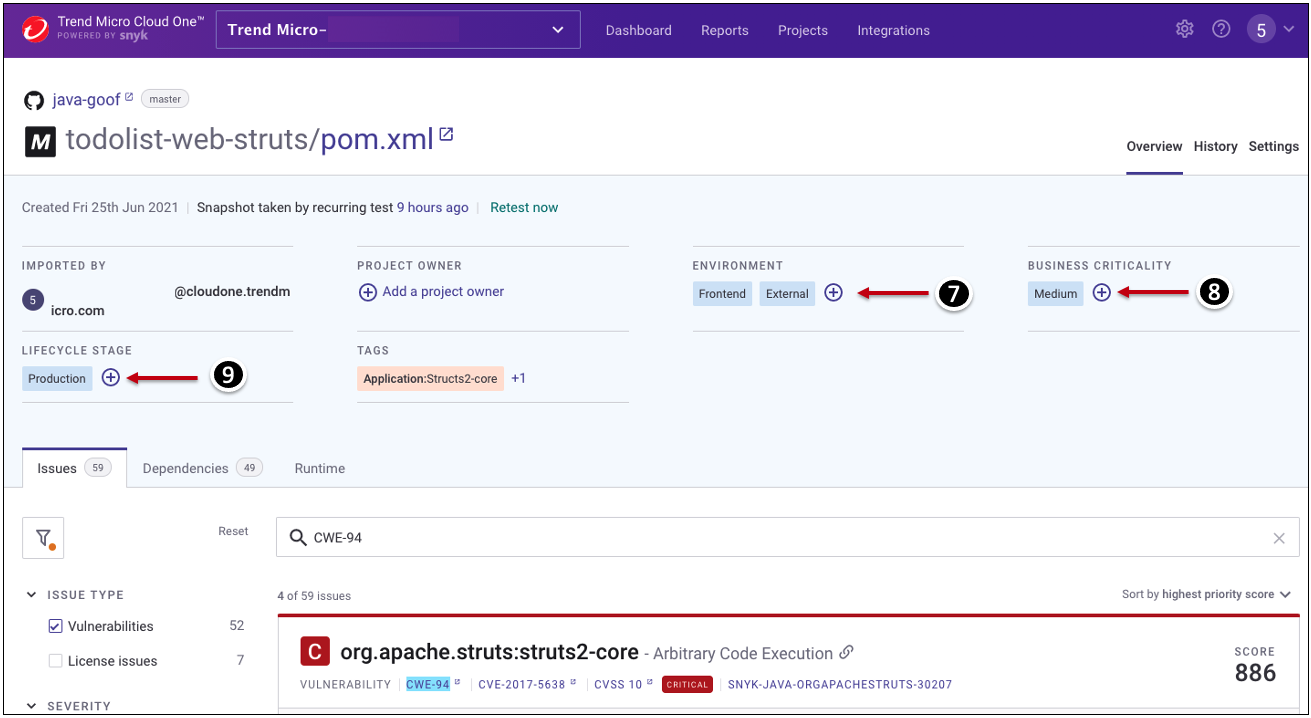
Task: Open external link icon after pom.xml
Action: [446, 134]
